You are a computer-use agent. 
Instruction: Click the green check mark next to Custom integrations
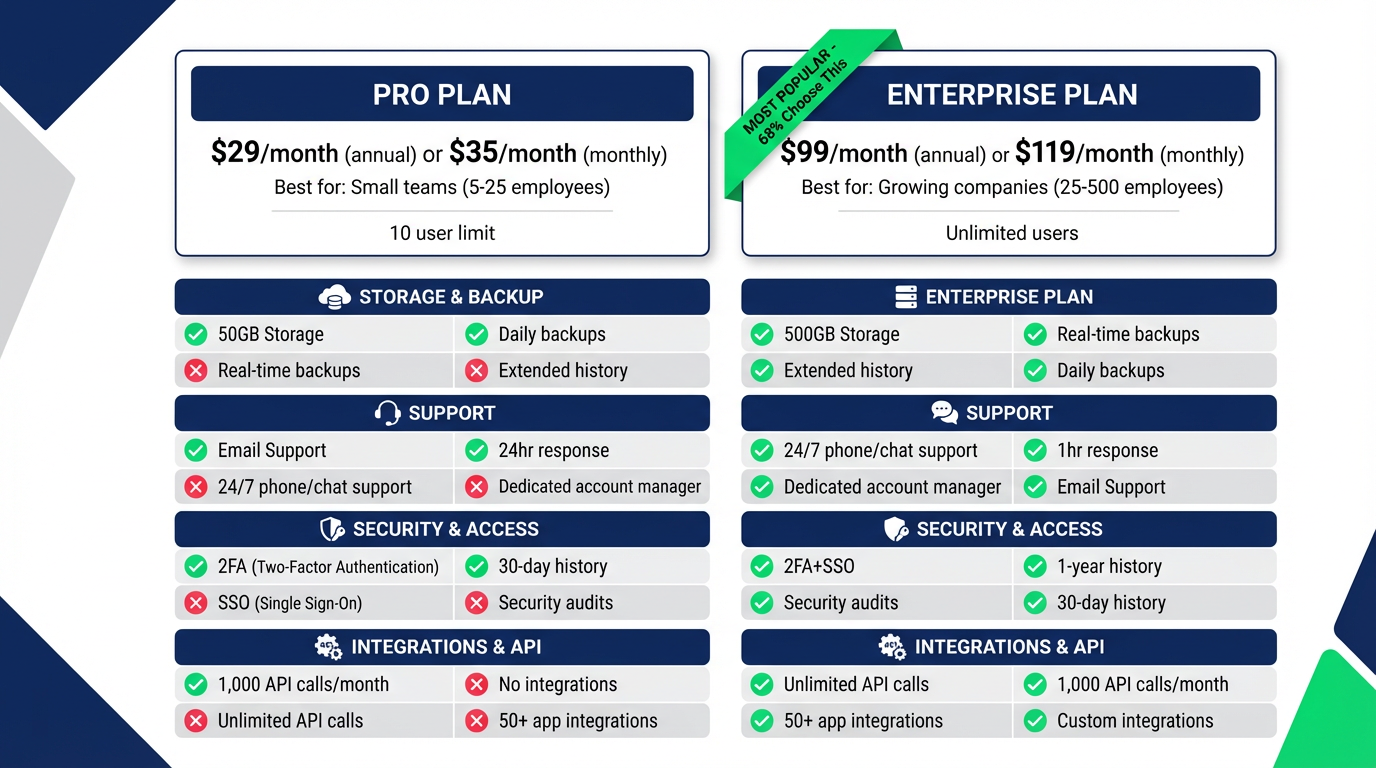click(x=1035, y=721)
